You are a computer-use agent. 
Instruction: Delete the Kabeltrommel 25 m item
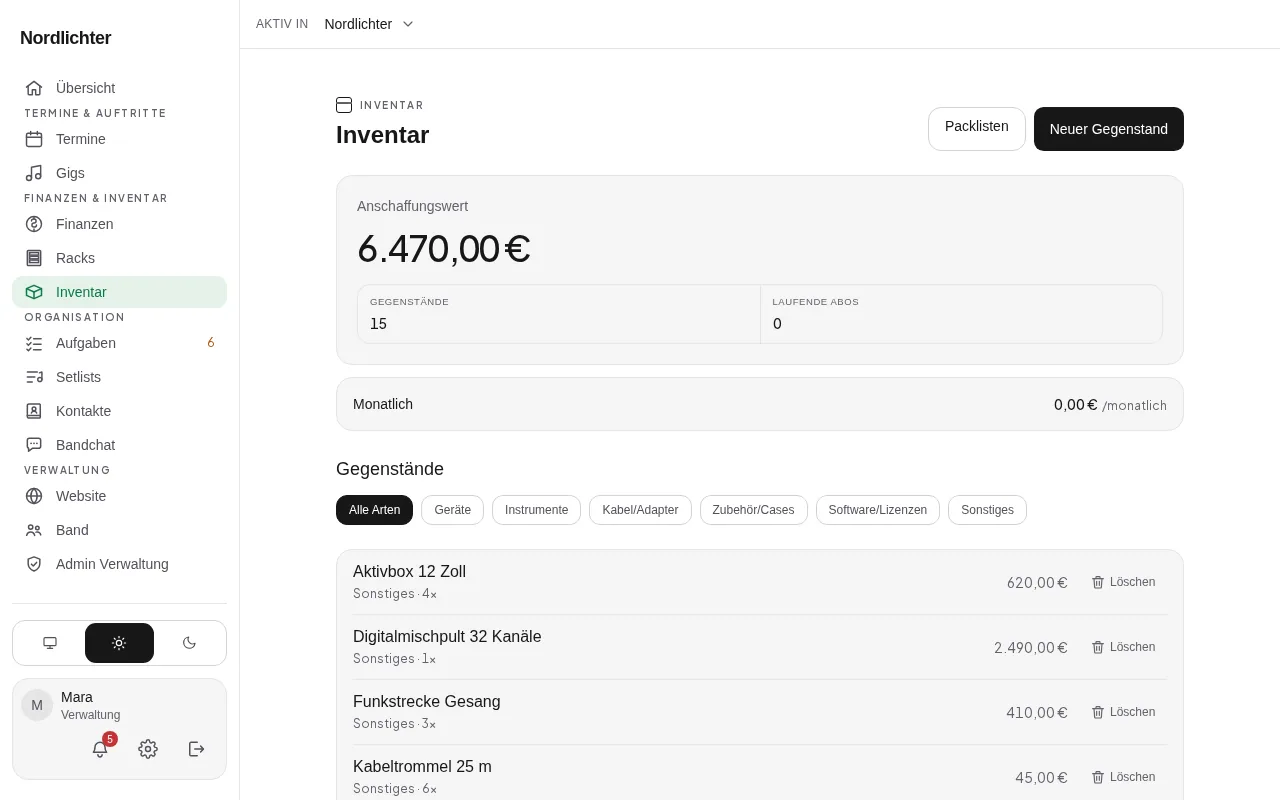point(1123,777)
